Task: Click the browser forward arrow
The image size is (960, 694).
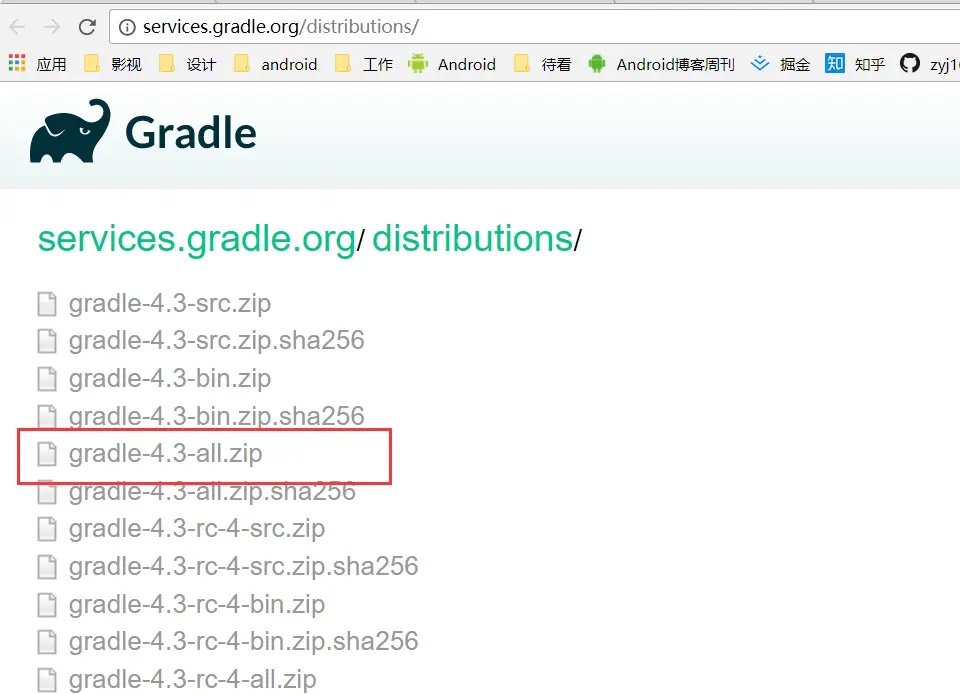Action: 52,26
